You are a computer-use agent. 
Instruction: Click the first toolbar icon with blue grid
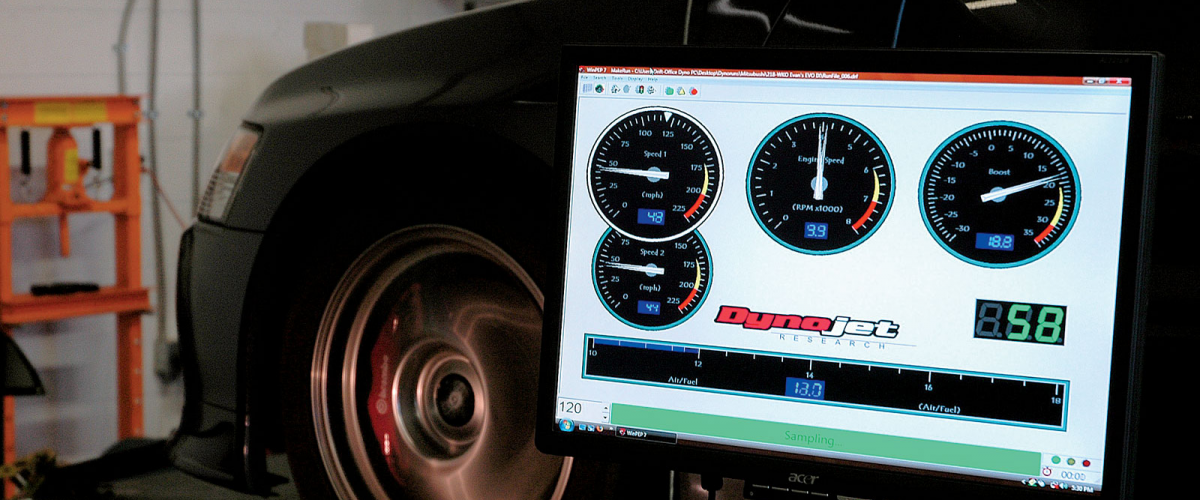click(588, 88)
